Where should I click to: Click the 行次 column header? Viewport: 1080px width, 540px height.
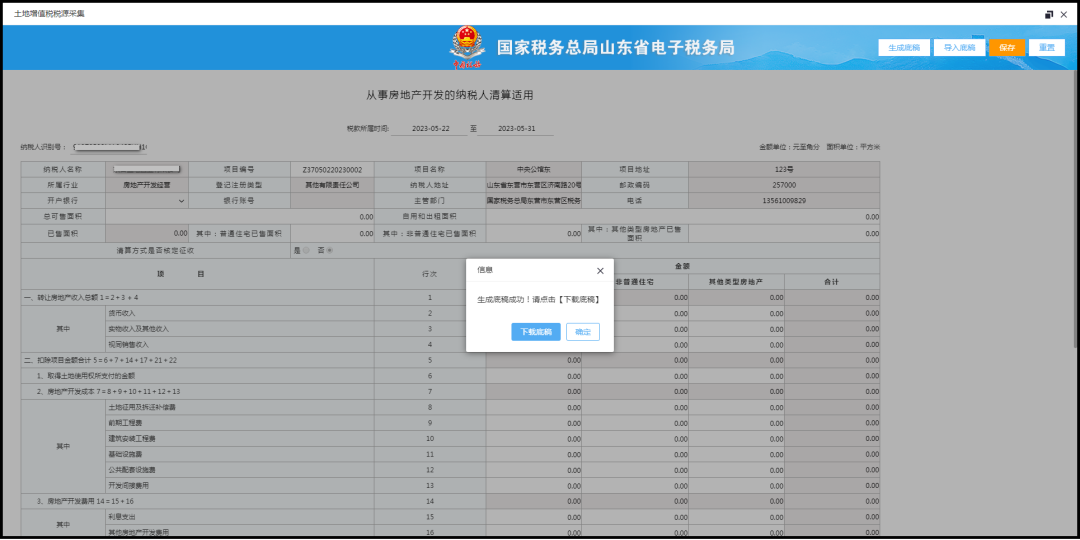tap(430, 274)
